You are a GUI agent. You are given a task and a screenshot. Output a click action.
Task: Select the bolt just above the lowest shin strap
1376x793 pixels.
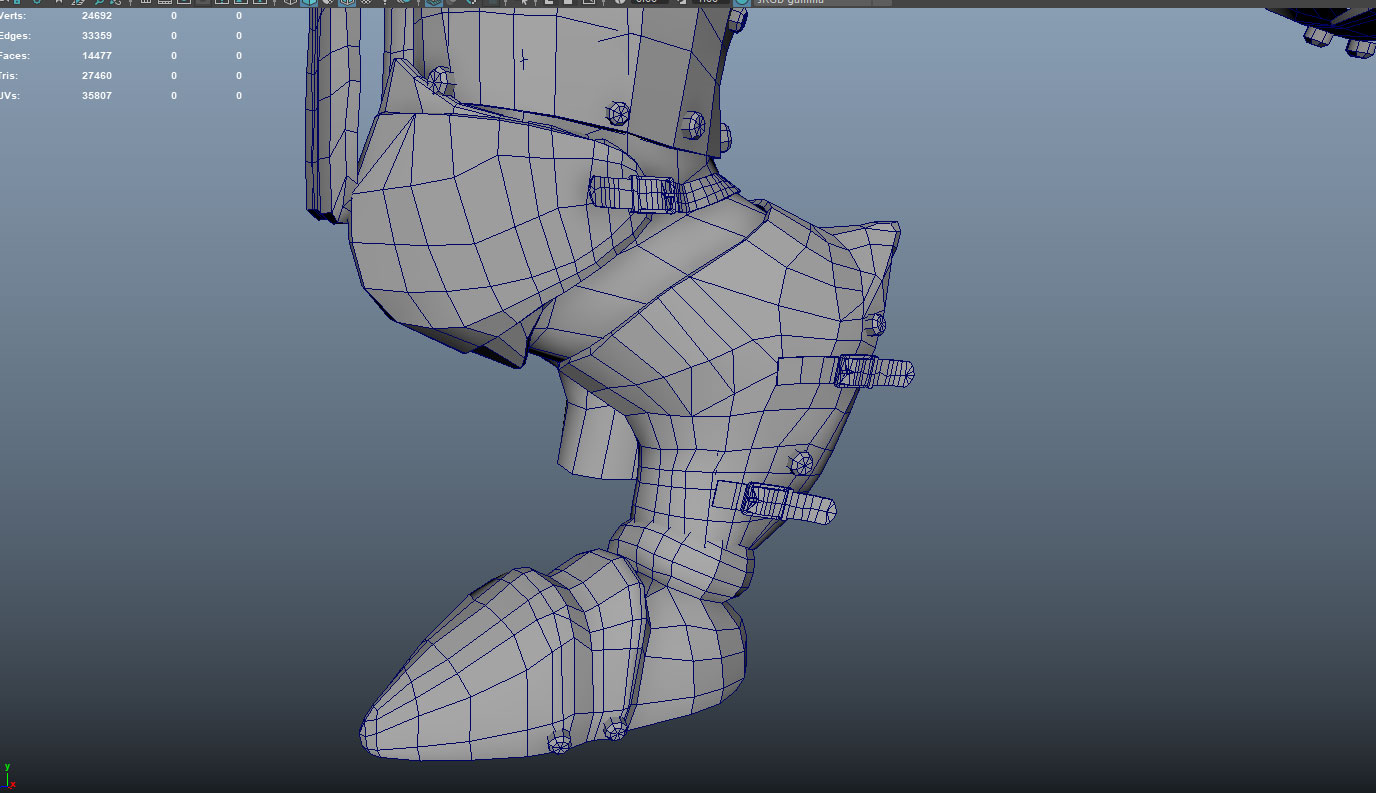801,462
